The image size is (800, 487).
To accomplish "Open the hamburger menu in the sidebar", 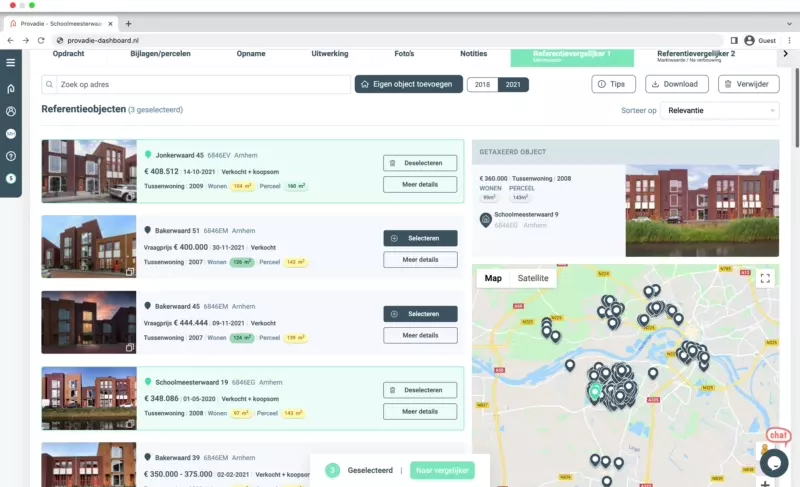I will click(x=10, y=63).
